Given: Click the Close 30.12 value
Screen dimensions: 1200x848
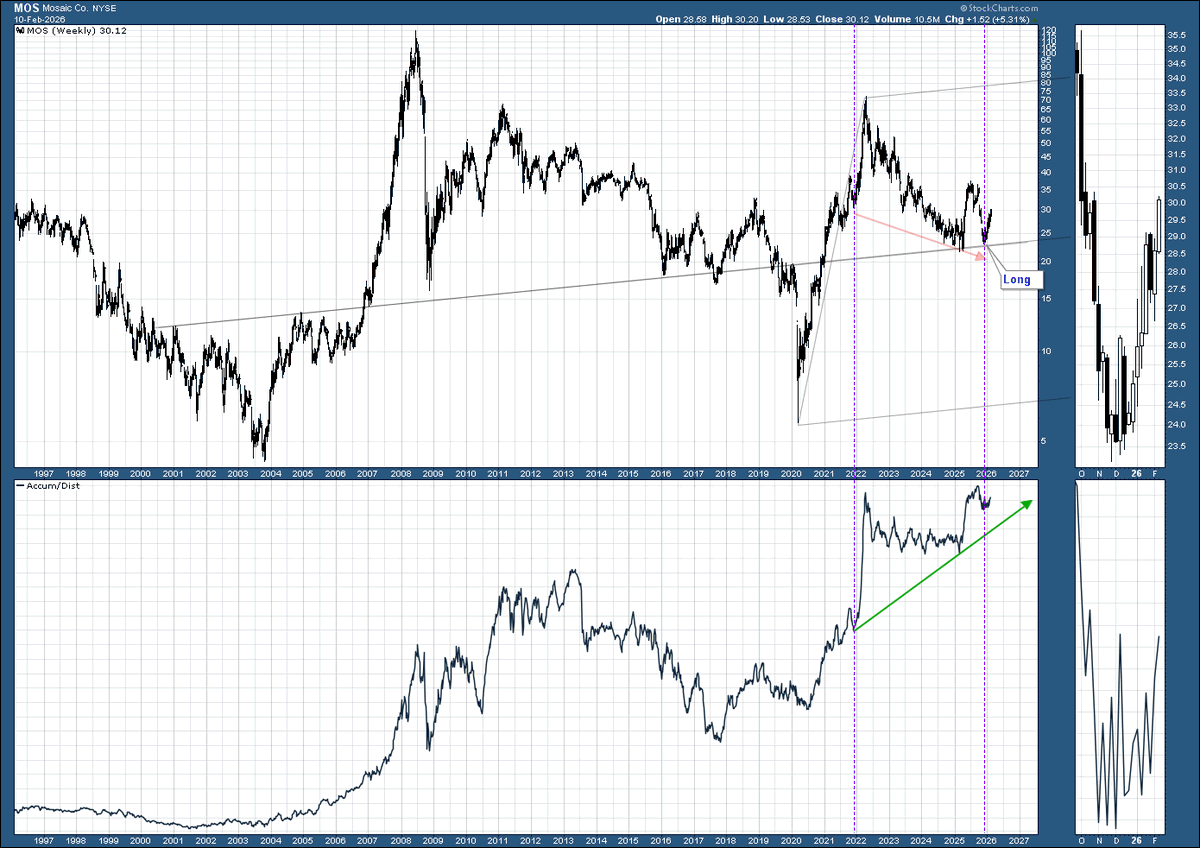Looking at the screenshot, I should [842, 19].
